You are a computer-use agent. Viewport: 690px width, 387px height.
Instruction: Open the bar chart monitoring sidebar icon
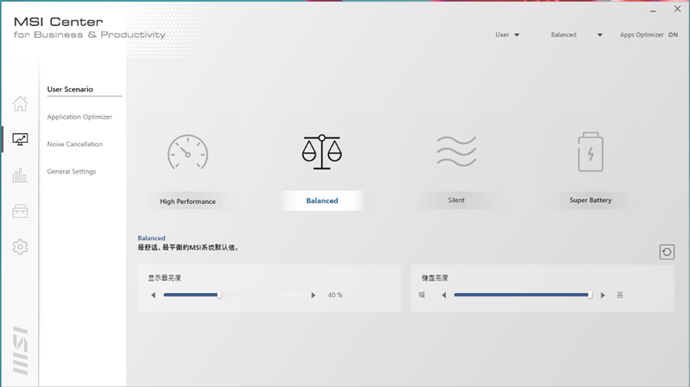20,175
